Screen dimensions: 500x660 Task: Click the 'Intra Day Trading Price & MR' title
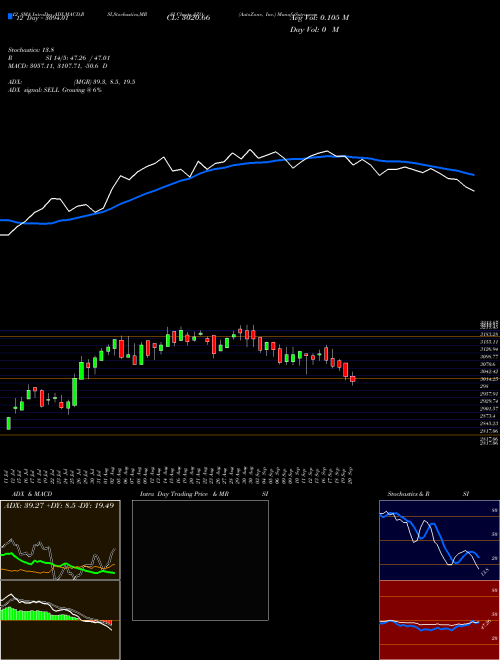184,494
